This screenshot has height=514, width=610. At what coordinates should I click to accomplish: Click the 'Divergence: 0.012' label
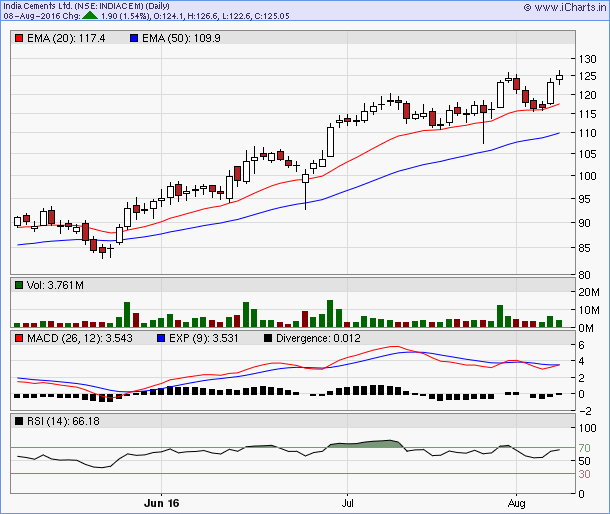[318, 338]
